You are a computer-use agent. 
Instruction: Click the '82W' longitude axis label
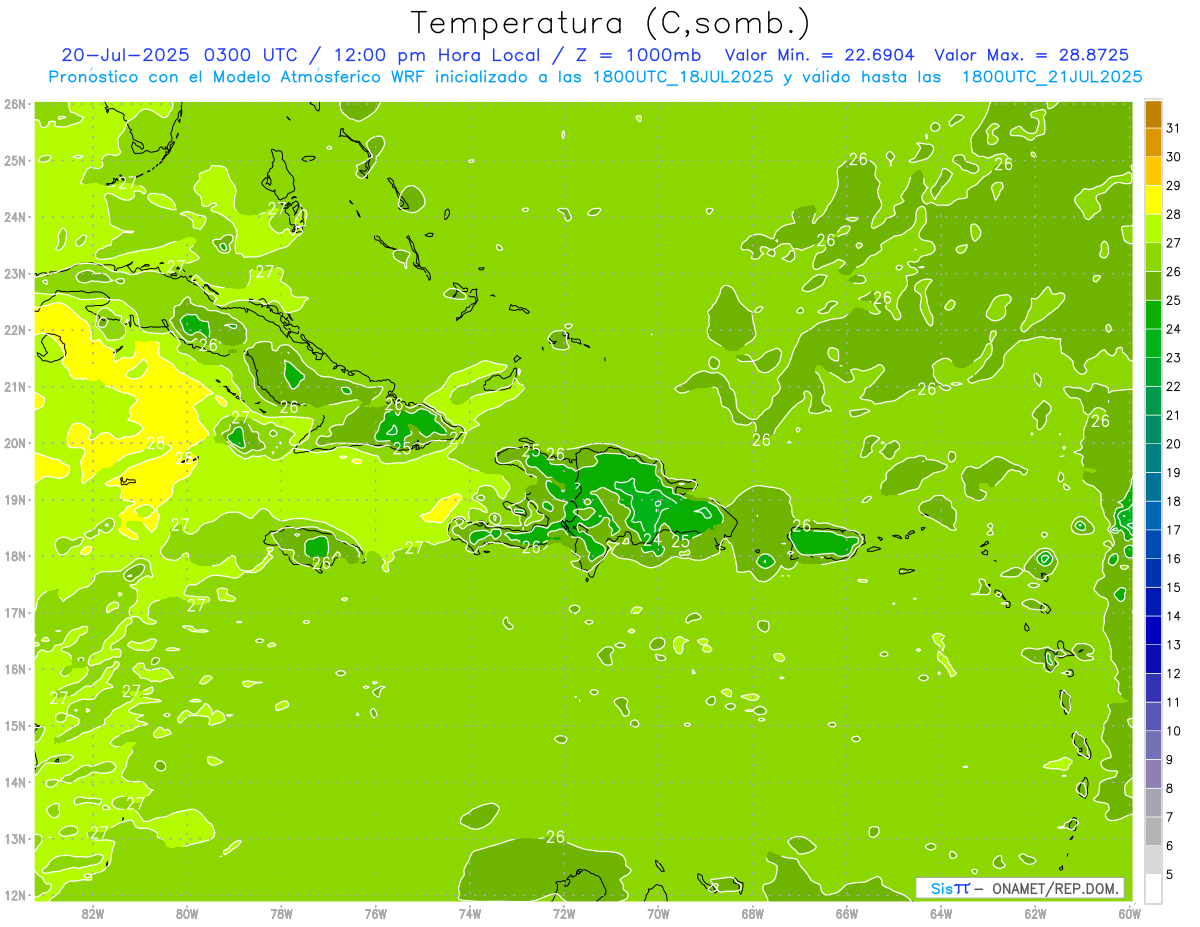coord(93,913)
